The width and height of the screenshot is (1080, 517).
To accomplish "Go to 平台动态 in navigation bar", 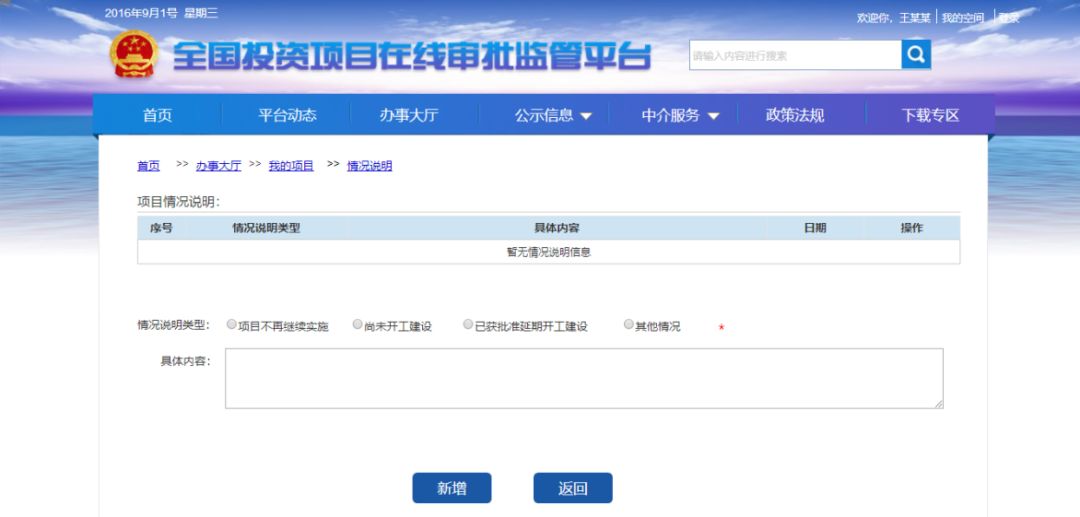I will tap(287, 115).
